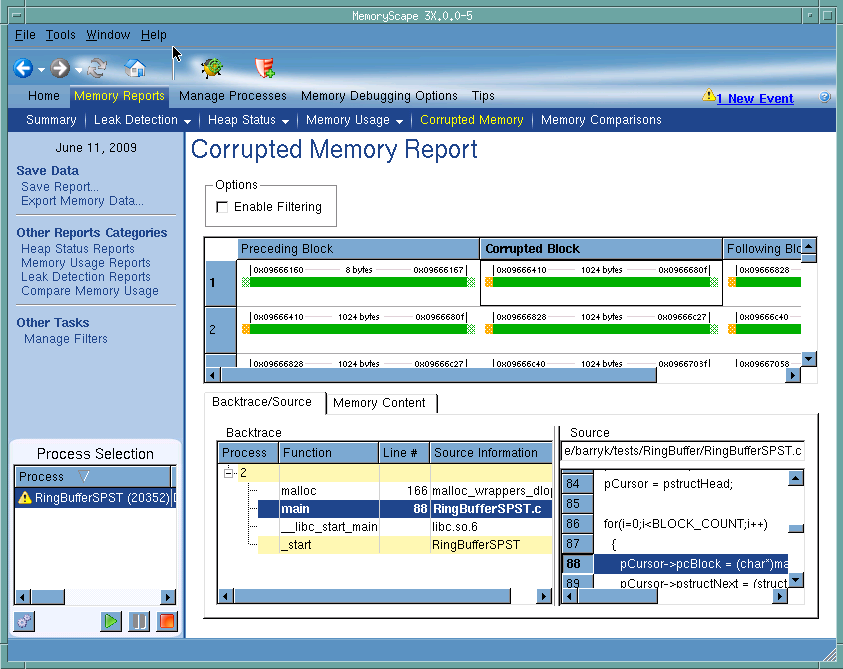Click the back navigation arrow icon
The image size is (843, 669).
click(x=23, y=69)
